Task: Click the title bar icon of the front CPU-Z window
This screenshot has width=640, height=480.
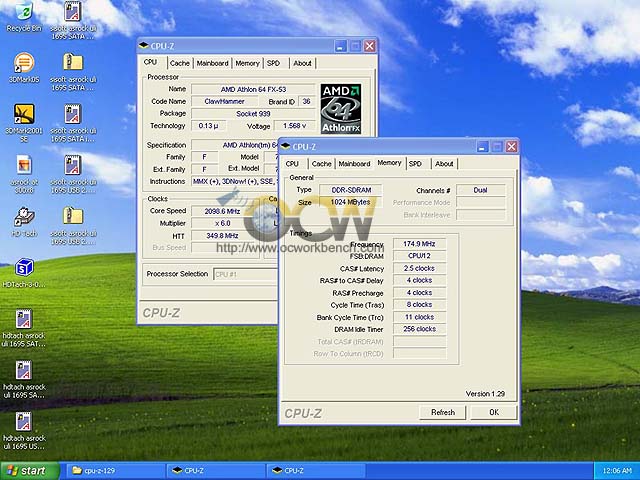Action: click(x=286, y=147)
